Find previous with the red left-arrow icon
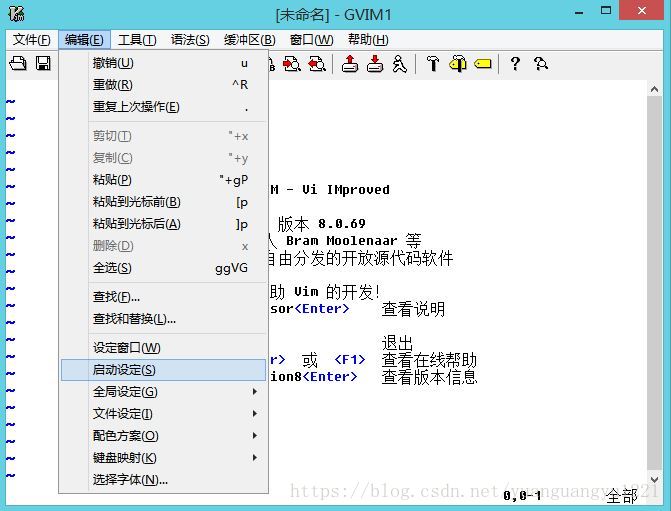 coord(317,64)
